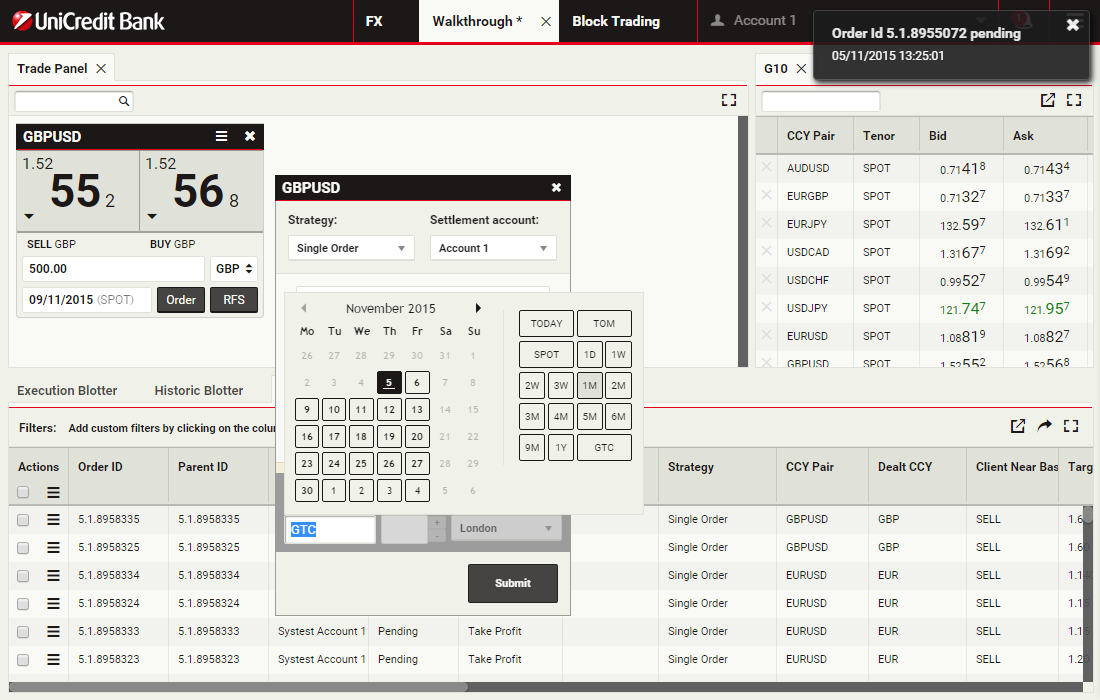Check the box for order 5.1.8958335
The height and width of the screenshot is (700, 1100).
[23, 519]
